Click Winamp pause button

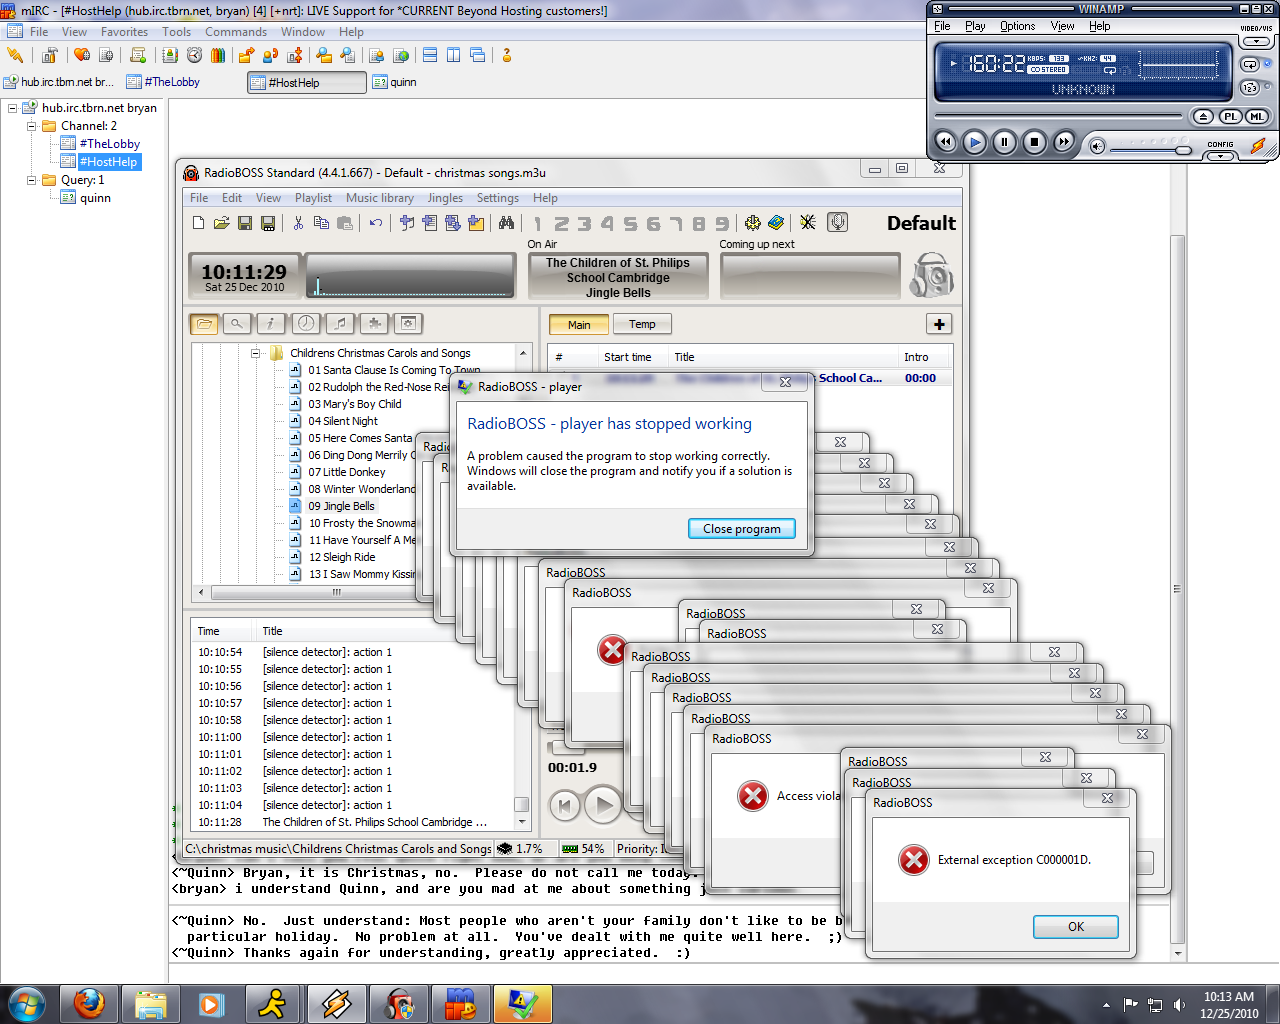[1004, 142]
